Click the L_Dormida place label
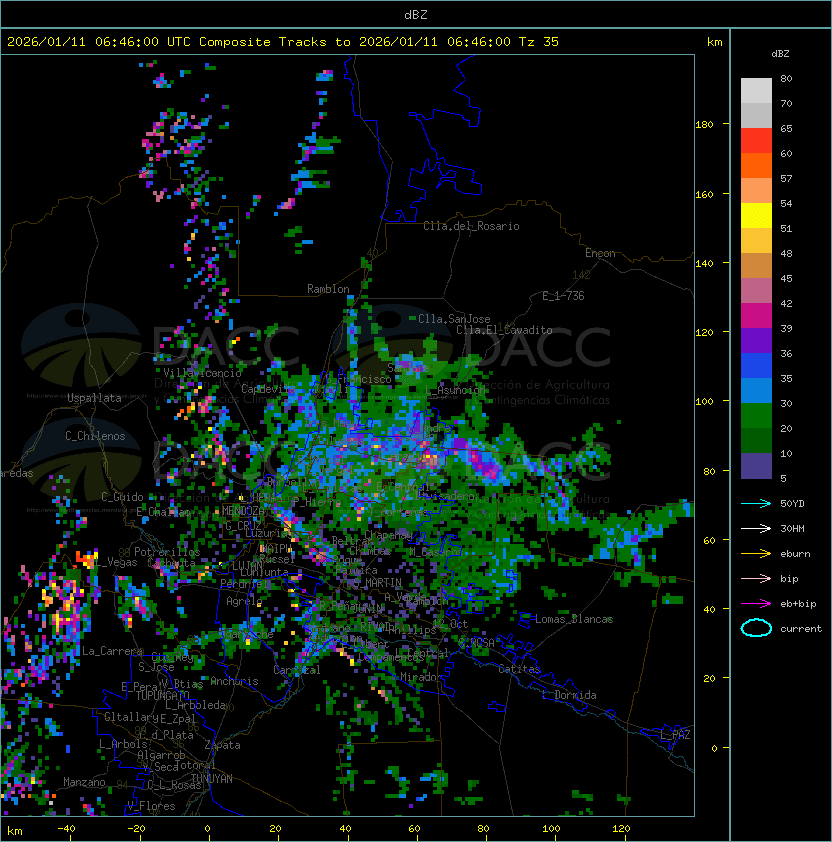The width and height of the screenshot is (832, 842). tap(569, 695)
